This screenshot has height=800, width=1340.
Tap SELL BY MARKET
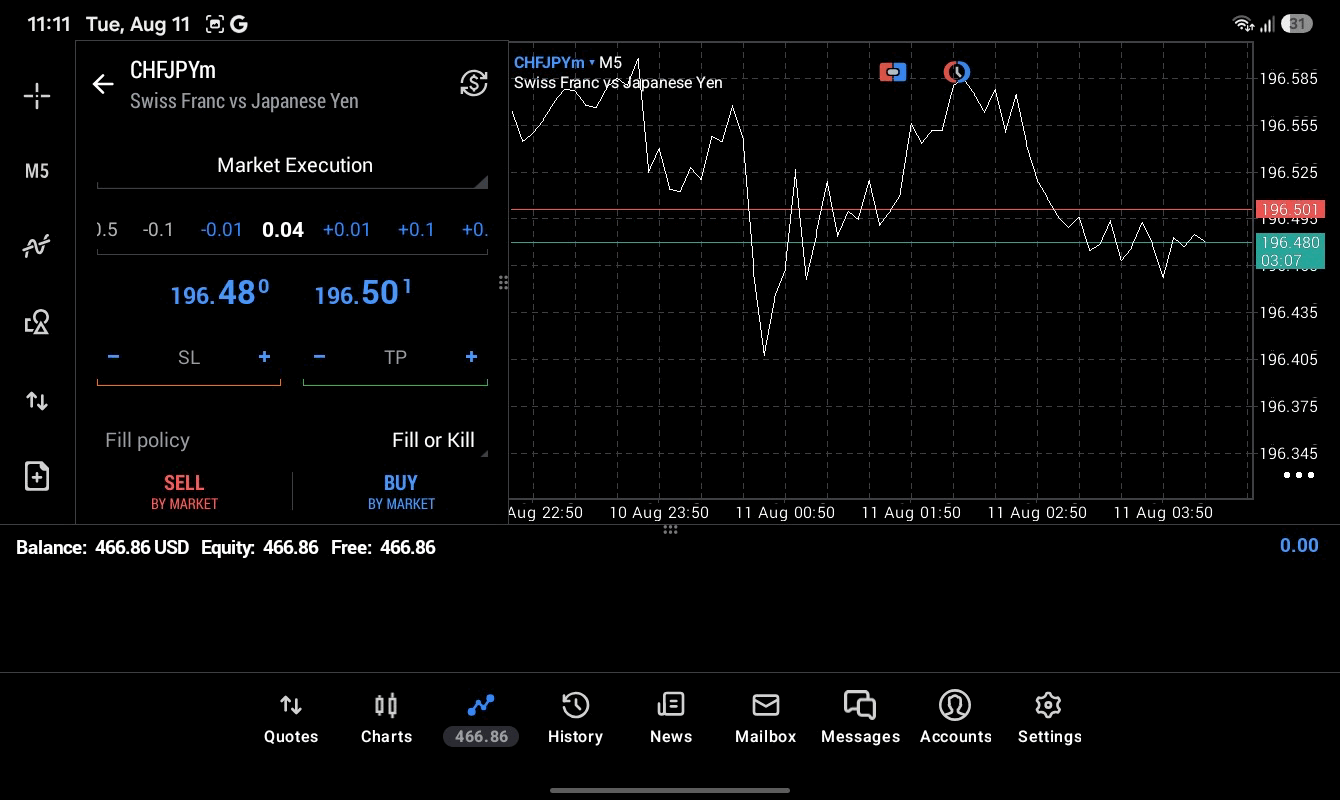pos(184,492)
